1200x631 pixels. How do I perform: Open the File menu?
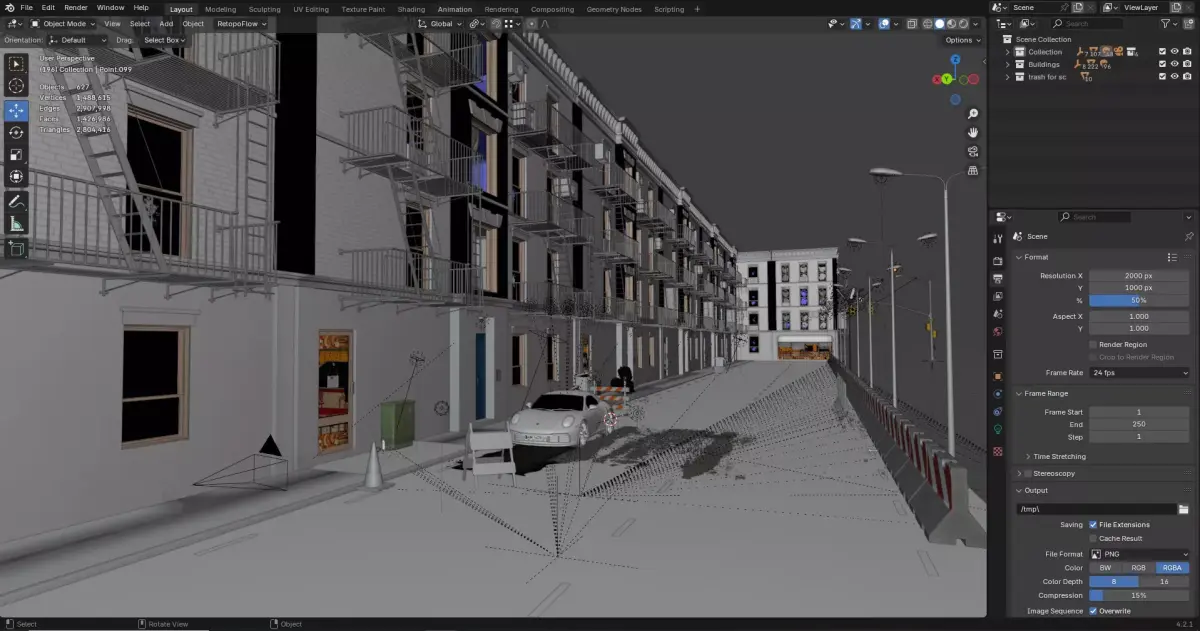coord(27,7)
